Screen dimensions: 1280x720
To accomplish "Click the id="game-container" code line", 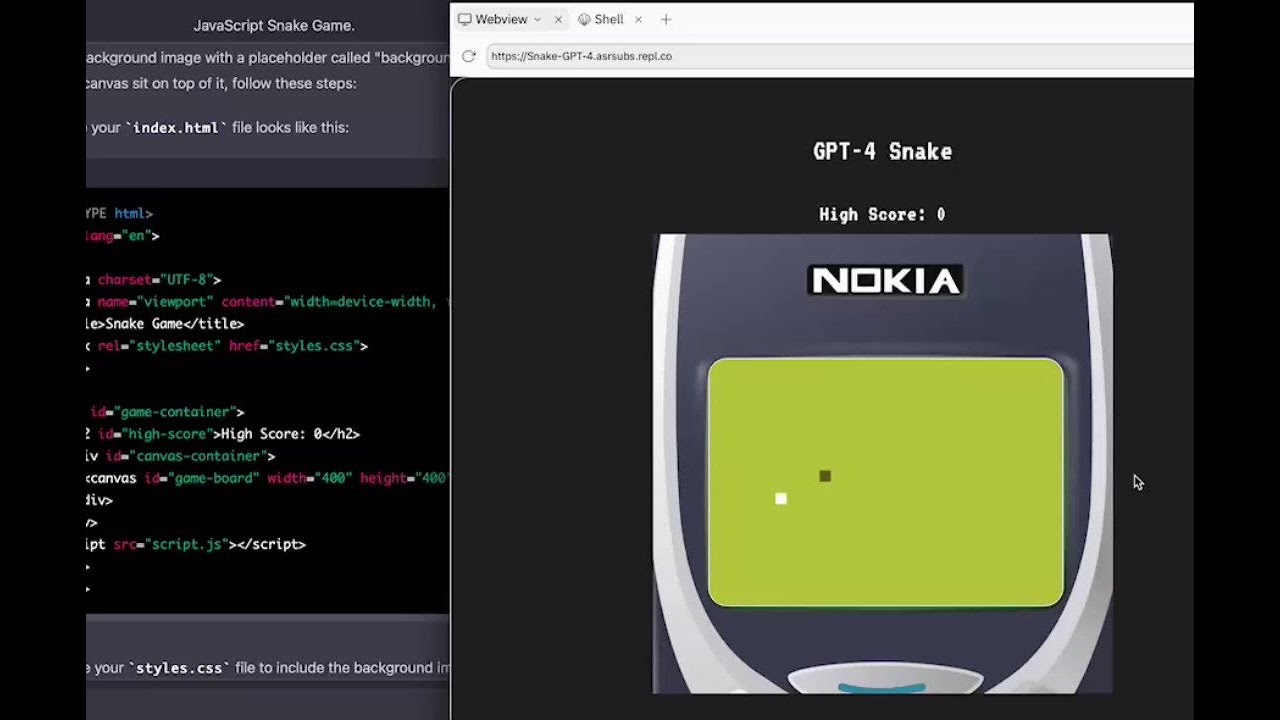I will pos(166,412).
